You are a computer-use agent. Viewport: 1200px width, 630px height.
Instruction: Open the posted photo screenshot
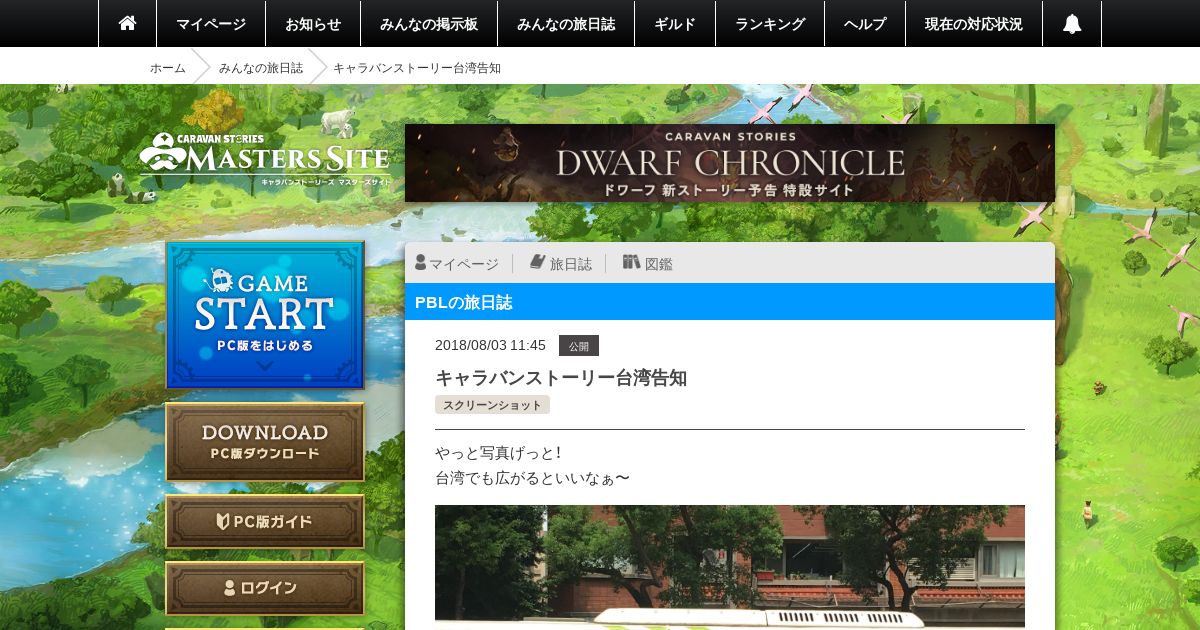click(730, 567)
